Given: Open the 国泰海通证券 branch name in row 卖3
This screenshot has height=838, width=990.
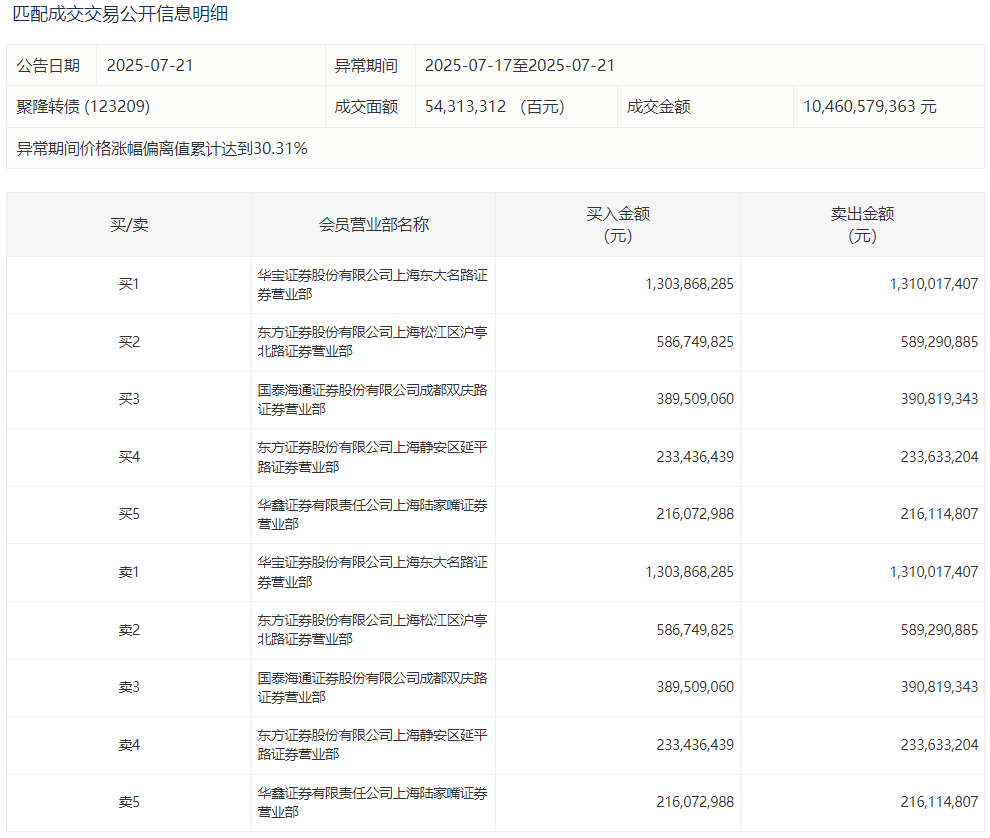Looking at the screenshot, I should coord(372,687).
